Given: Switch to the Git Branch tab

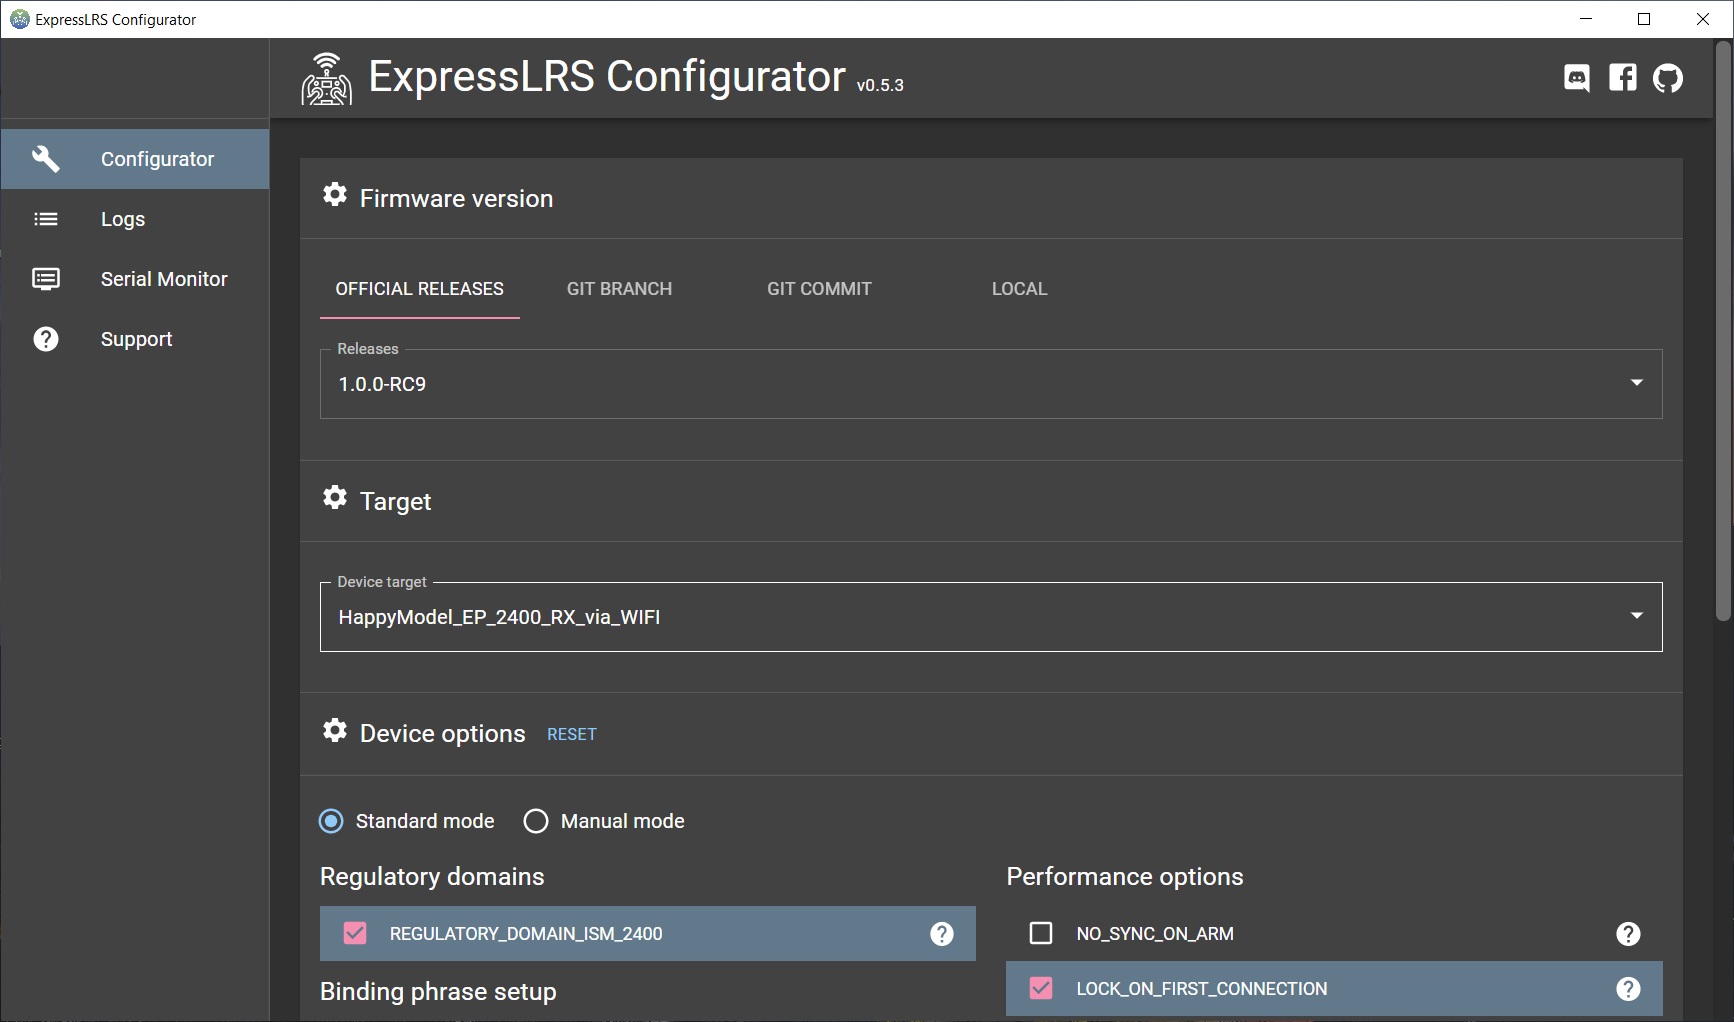Looking at the screenshot, I should pyautogui.click(x=620, y=289).
